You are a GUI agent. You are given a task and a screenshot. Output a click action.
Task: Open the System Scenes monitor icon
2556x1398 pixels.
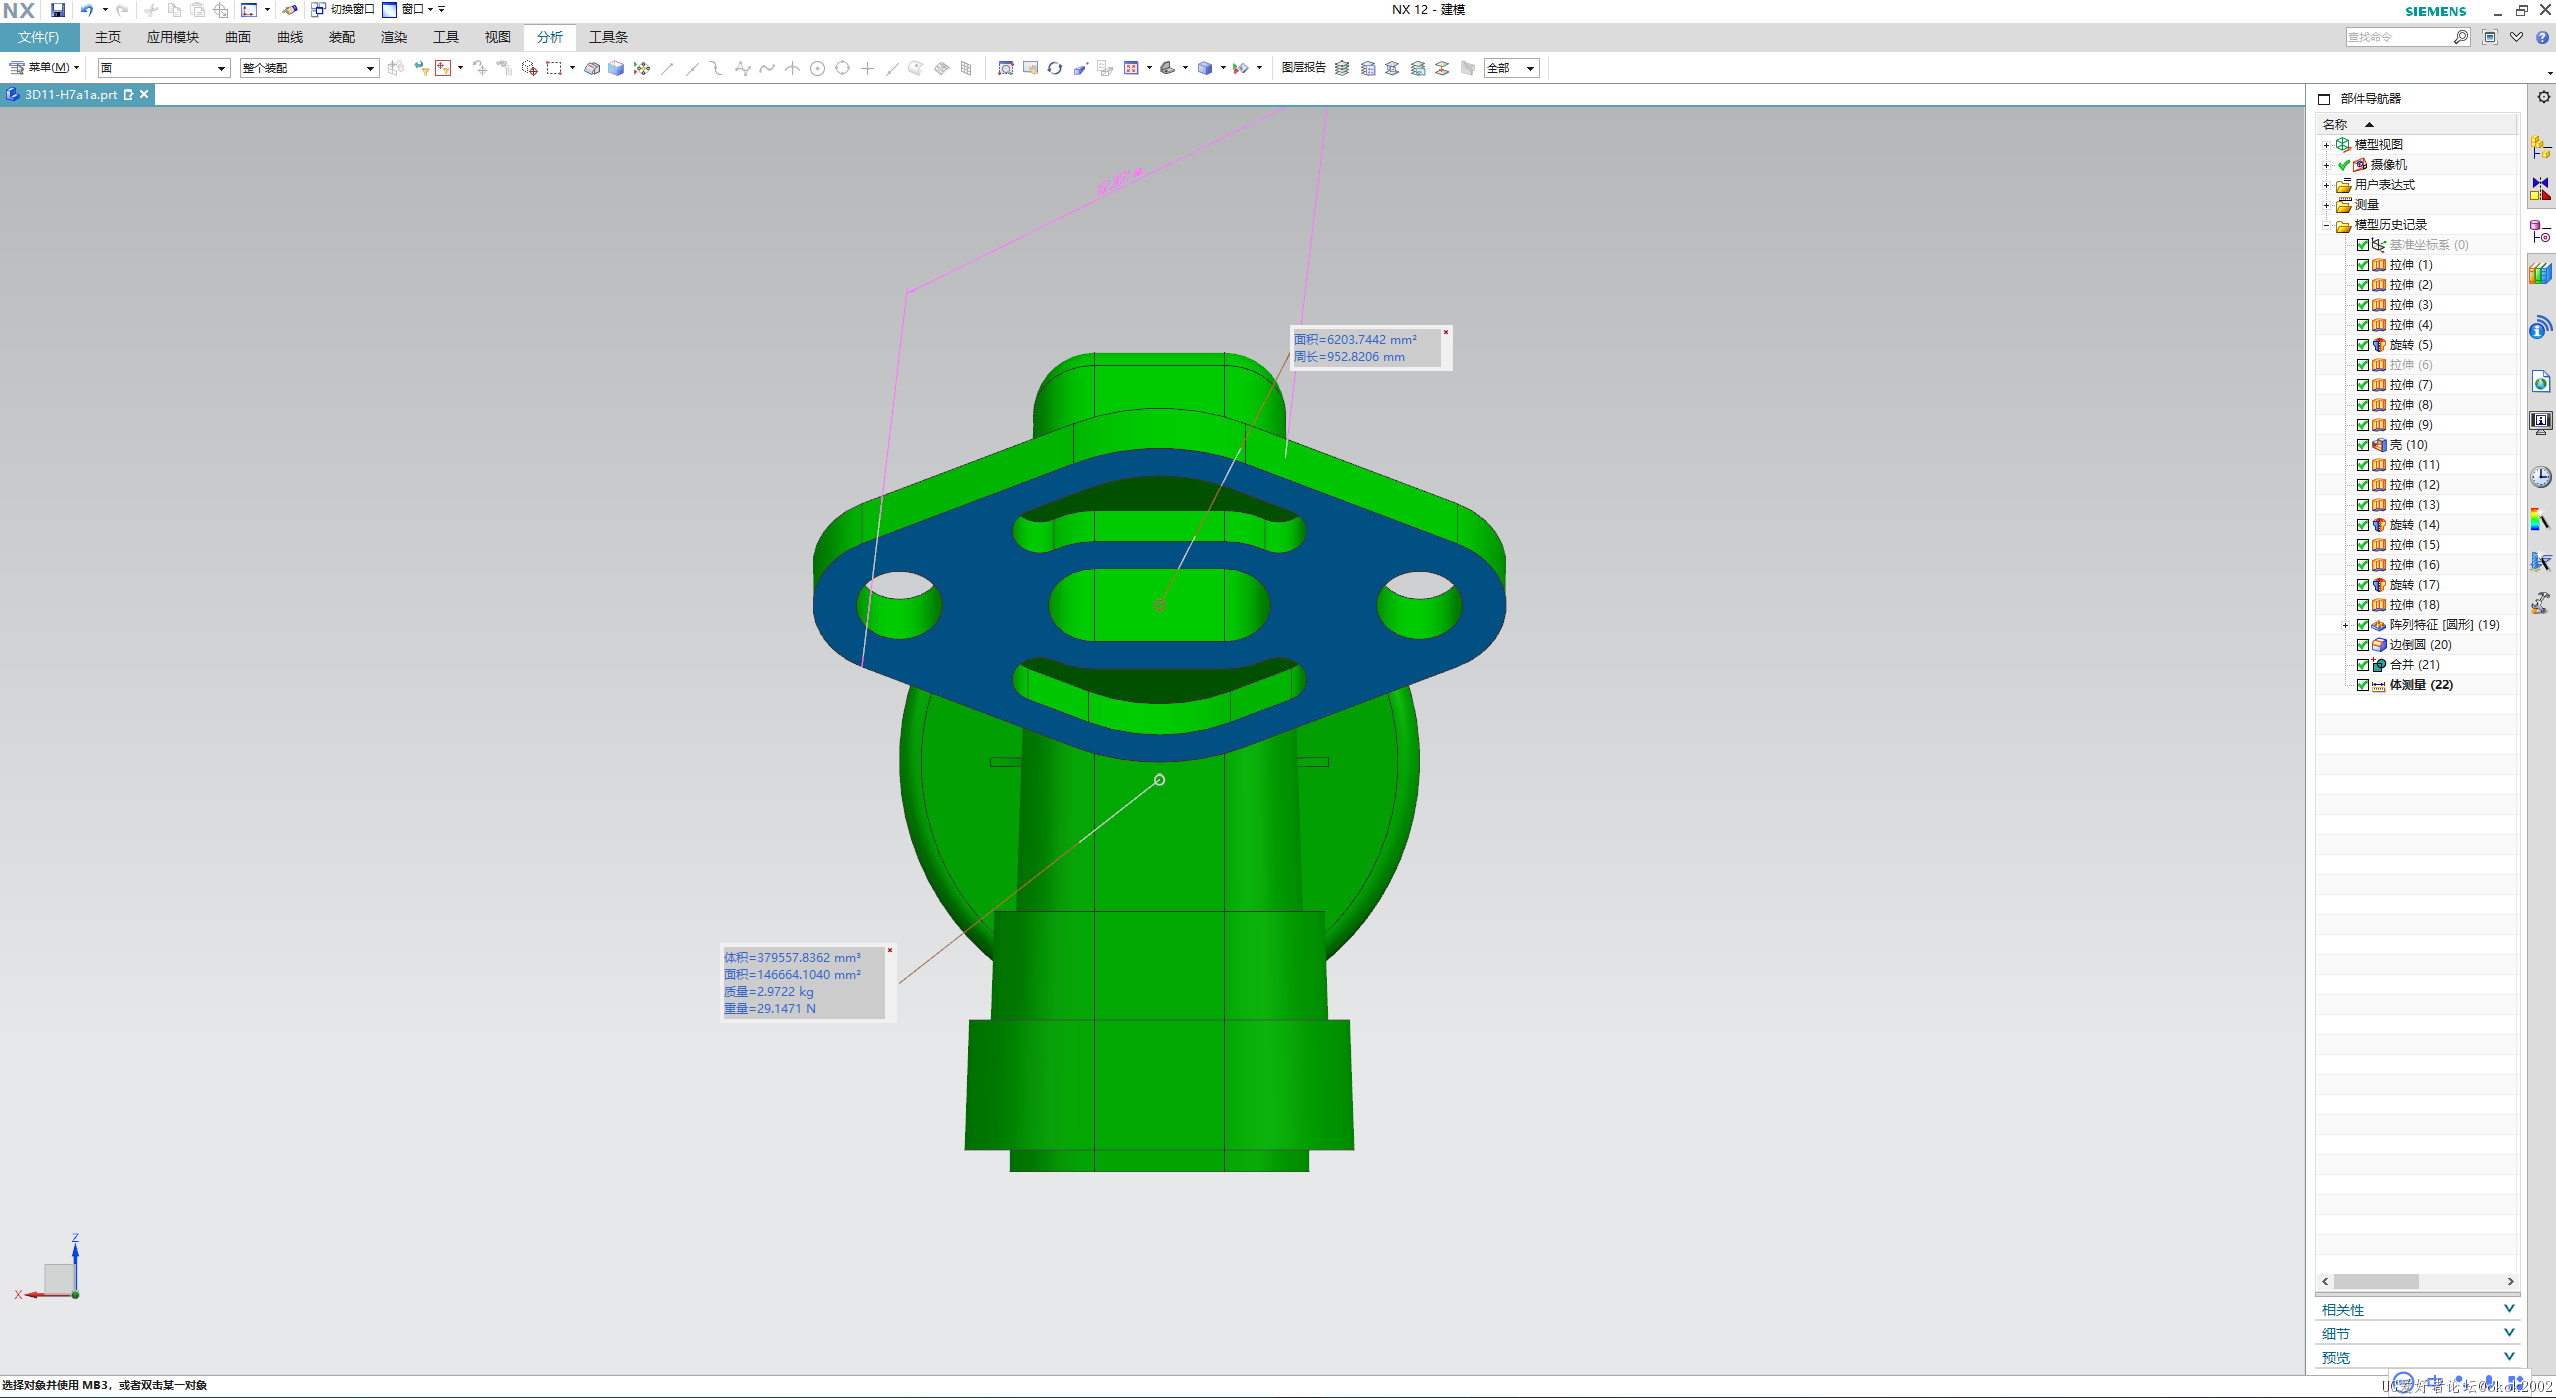[x=2541, y=422]
